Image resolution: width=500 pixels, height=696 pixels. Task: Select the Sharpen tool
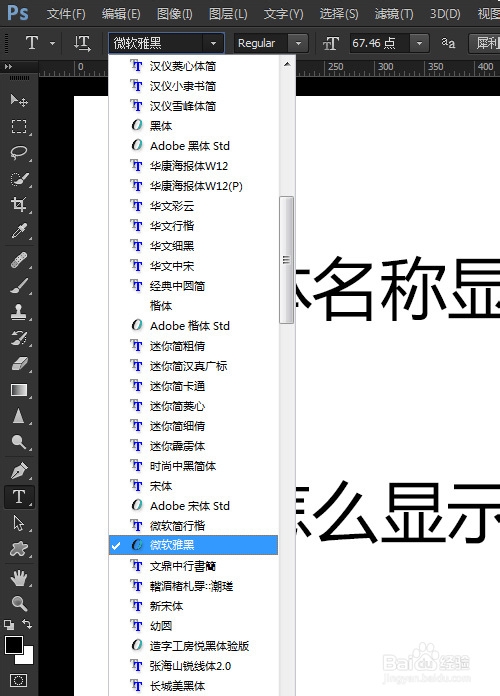pyautogui.click(x=19, y=416)
